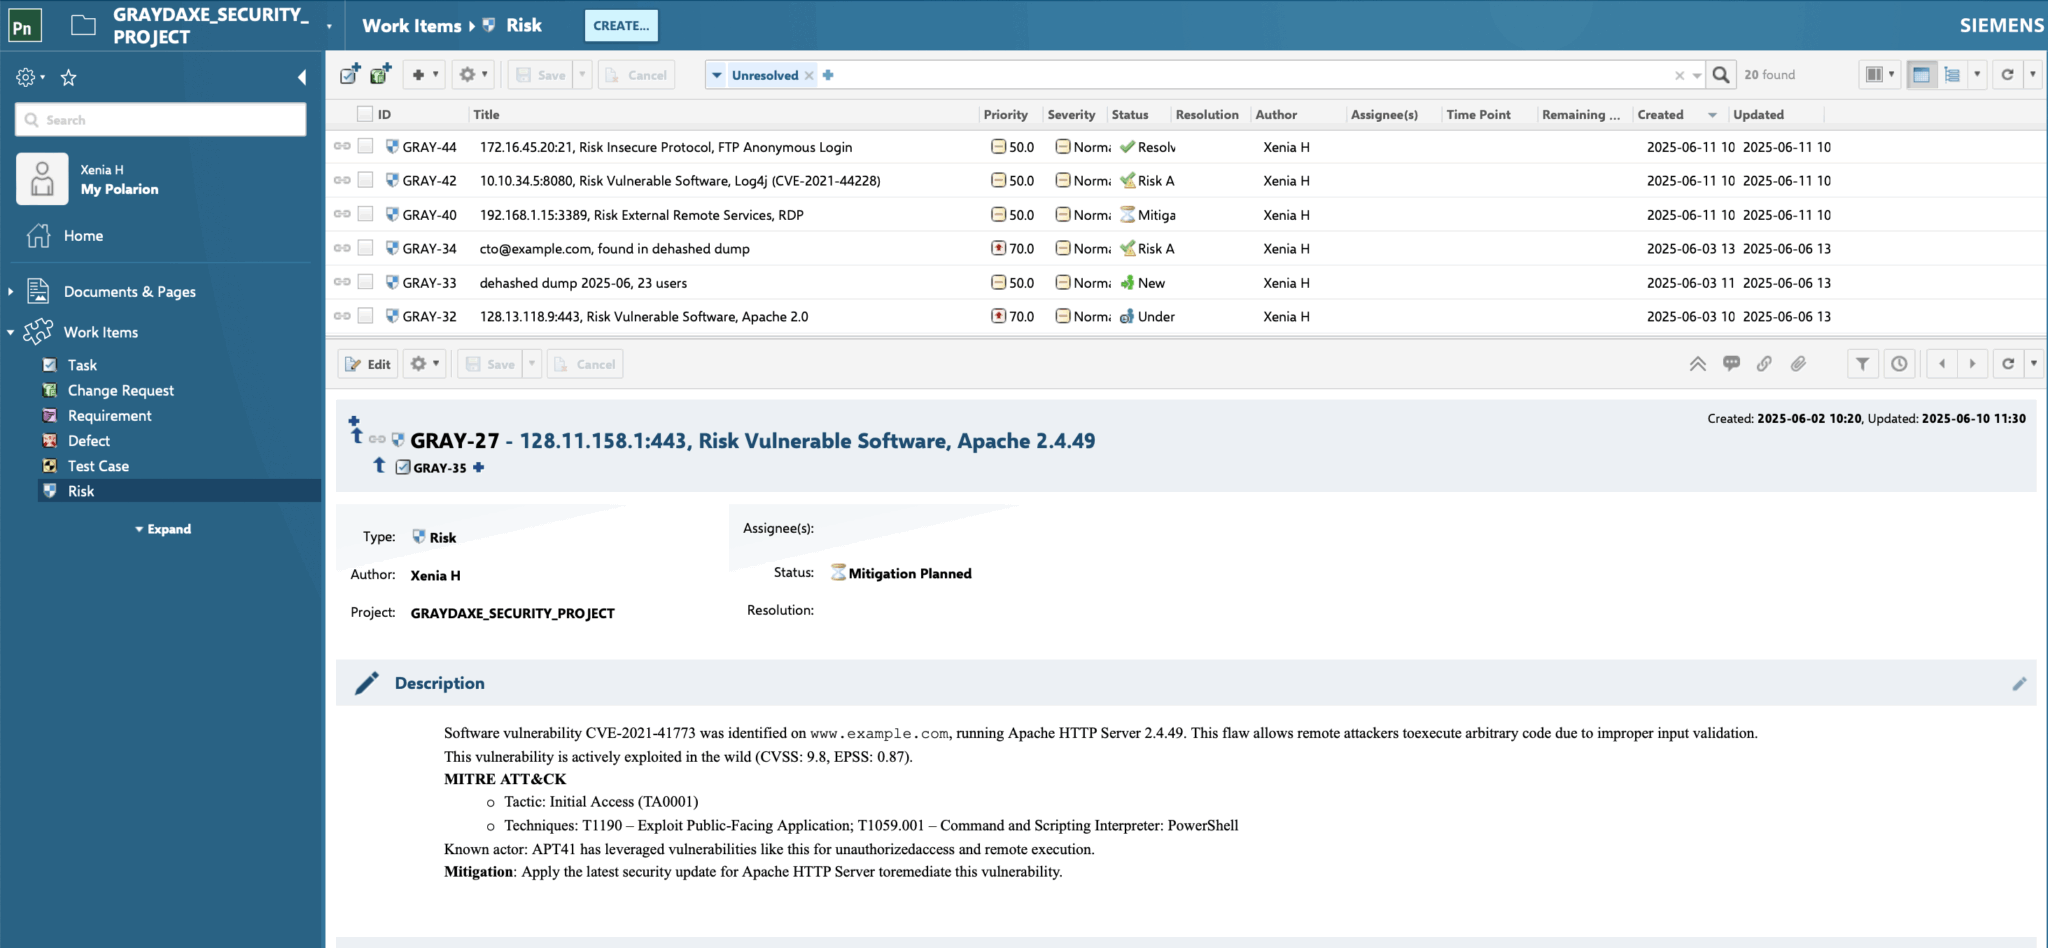Image resolution: width=2048 pixels, height=948 pixels.
Task: Open the linked items chain icon
Action: point(1765,364)
